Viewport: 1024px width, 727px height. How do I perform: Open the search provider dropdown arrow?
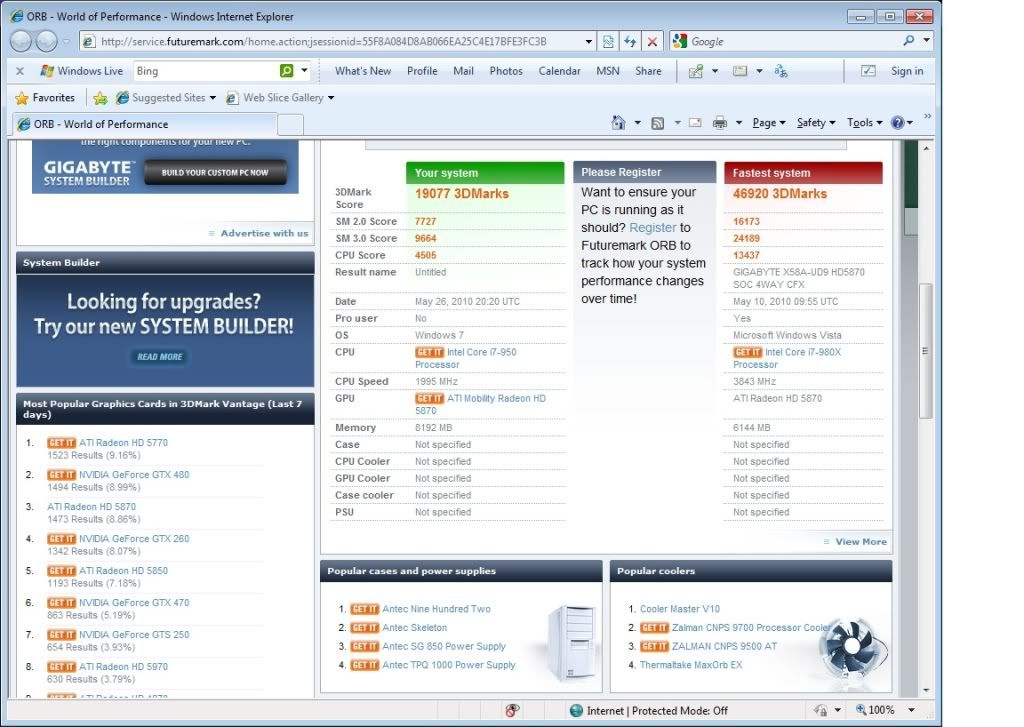[927, 40]
